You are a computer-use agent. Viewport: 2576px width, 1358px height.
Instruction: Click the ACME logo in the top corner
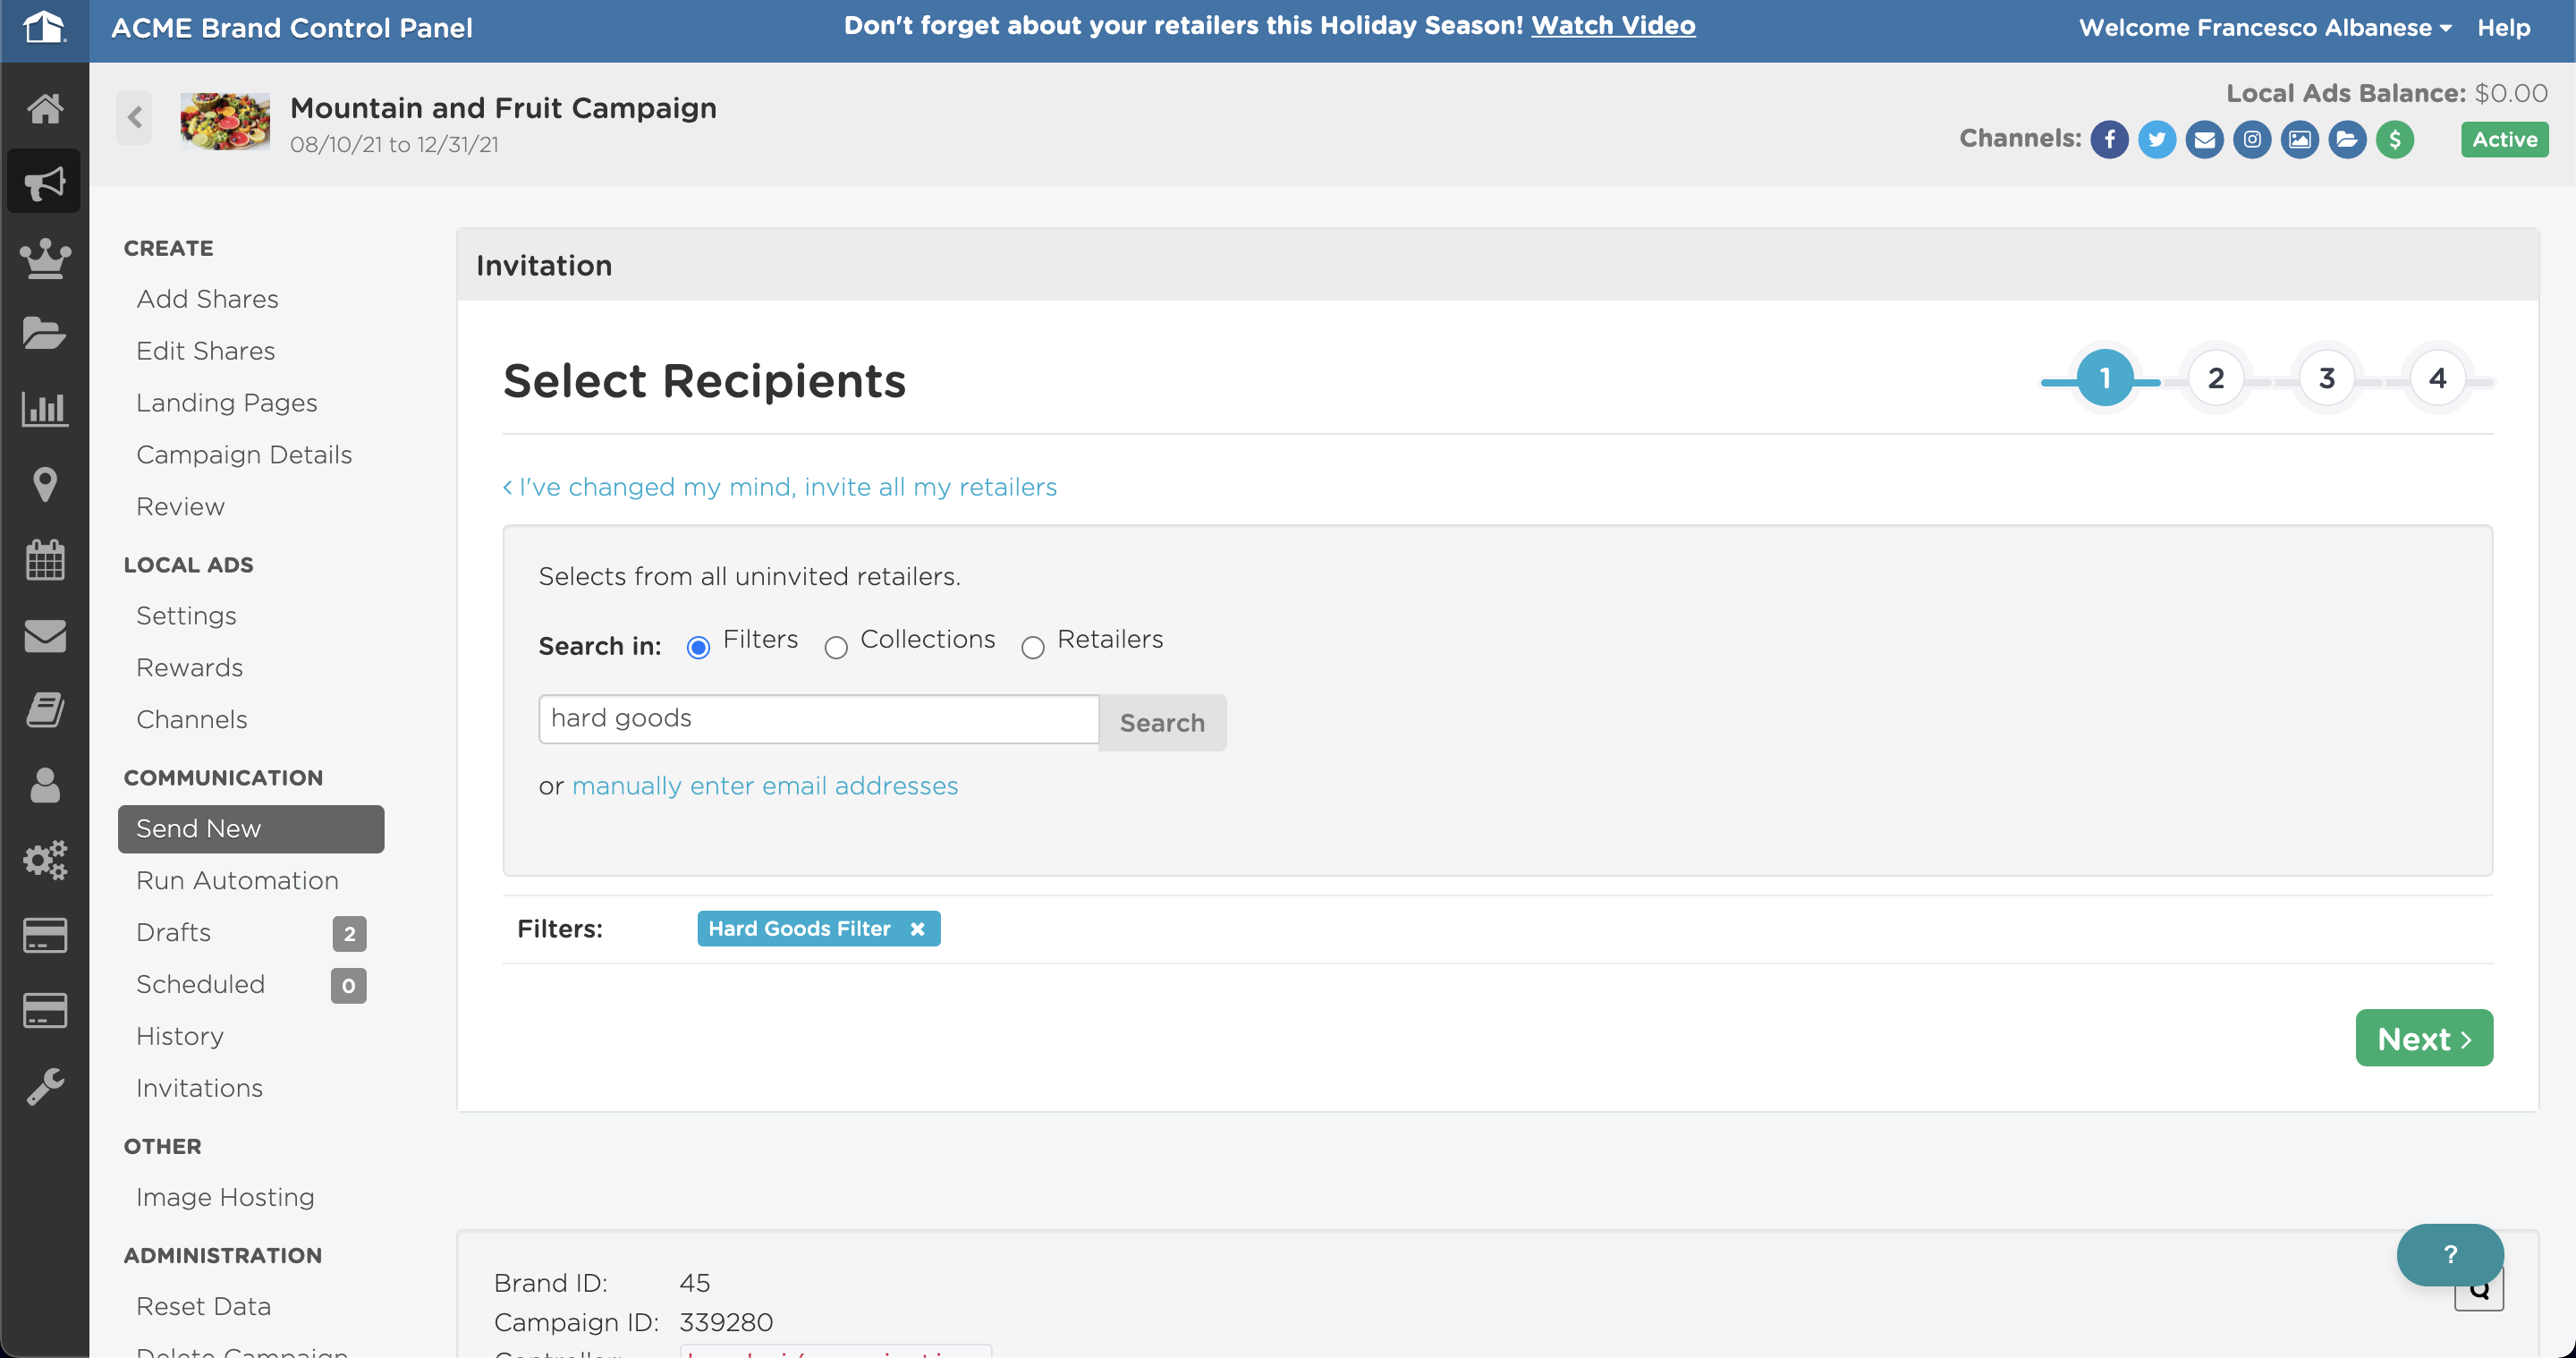click(44, 27)
